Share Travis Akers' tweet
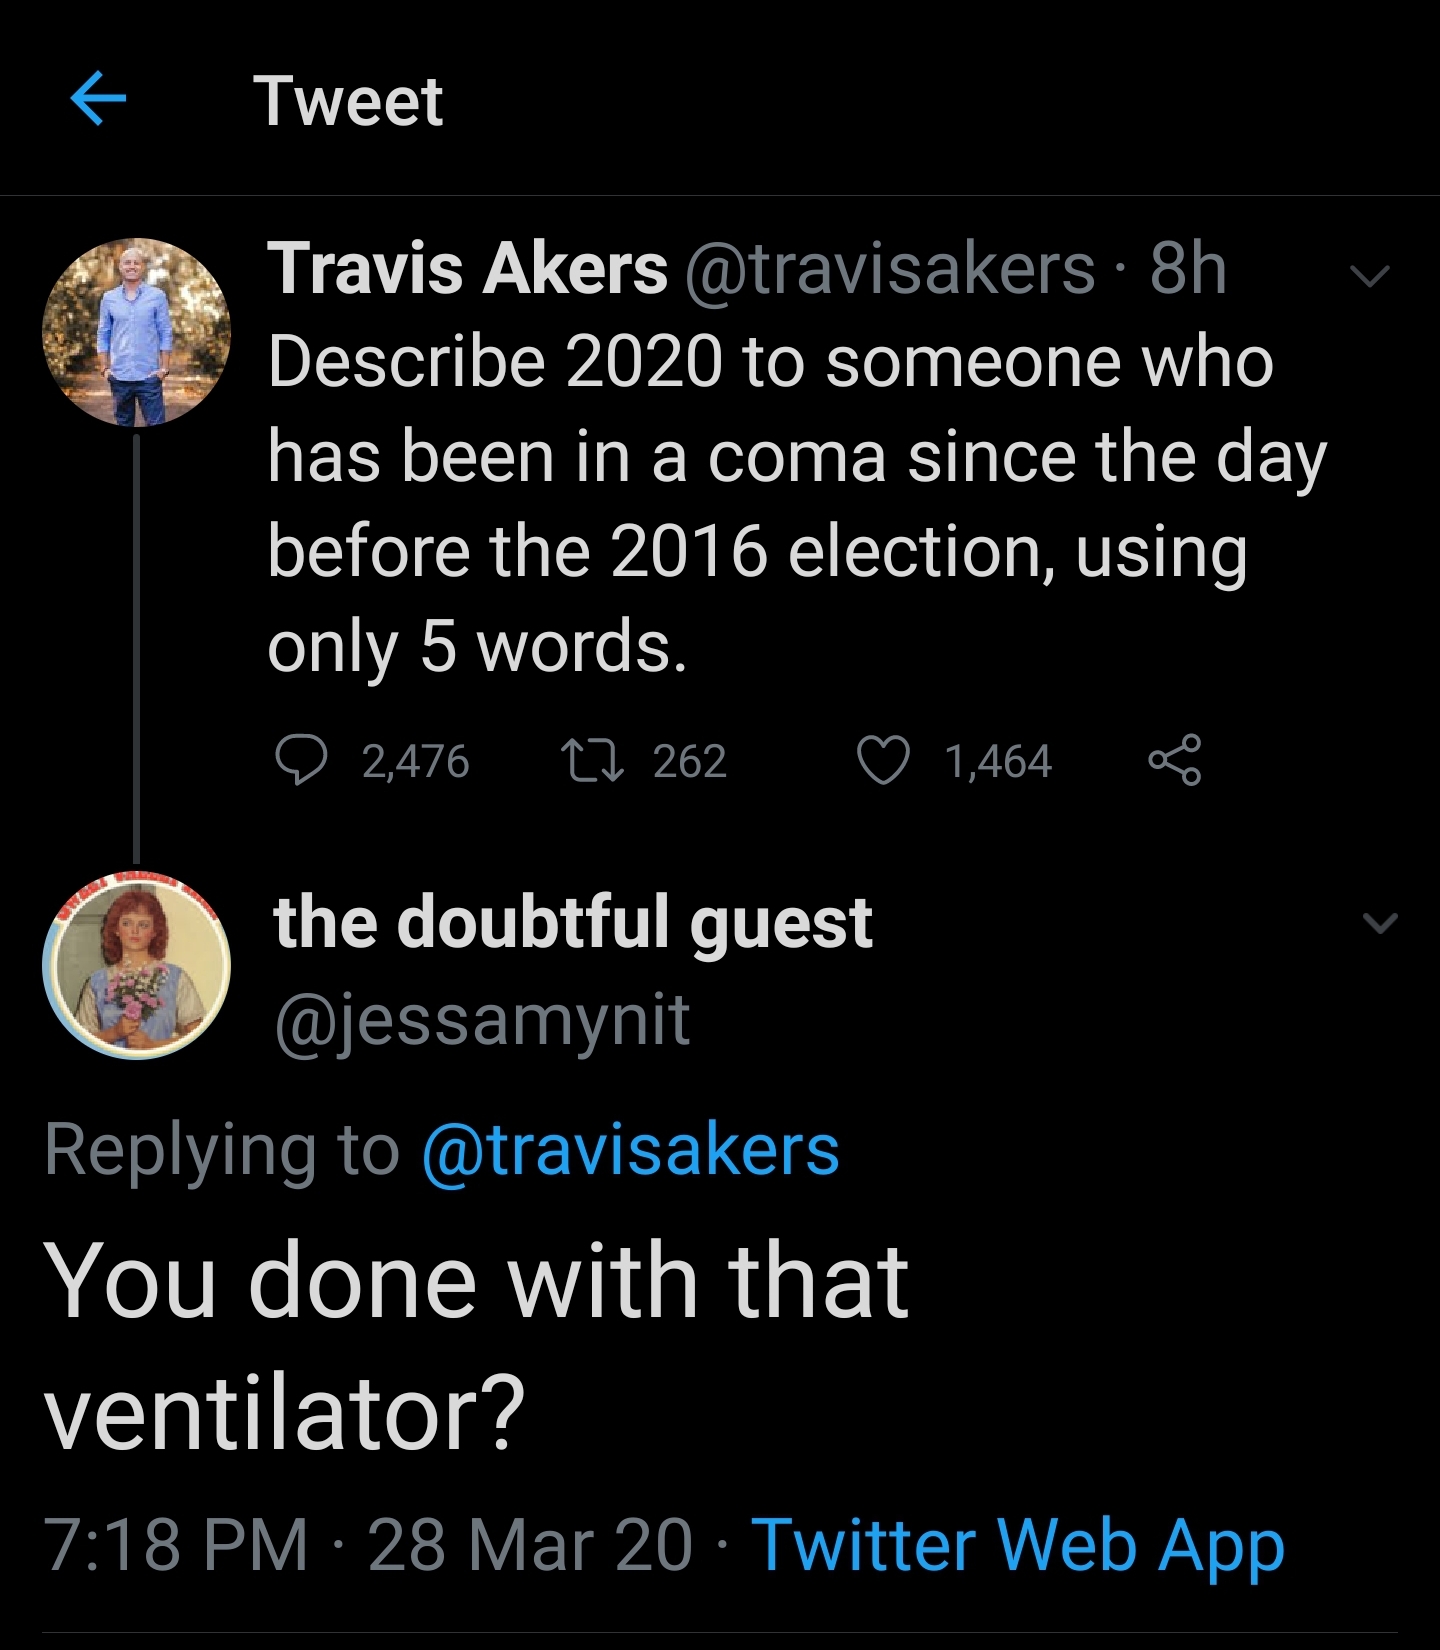 [1174, 760]
